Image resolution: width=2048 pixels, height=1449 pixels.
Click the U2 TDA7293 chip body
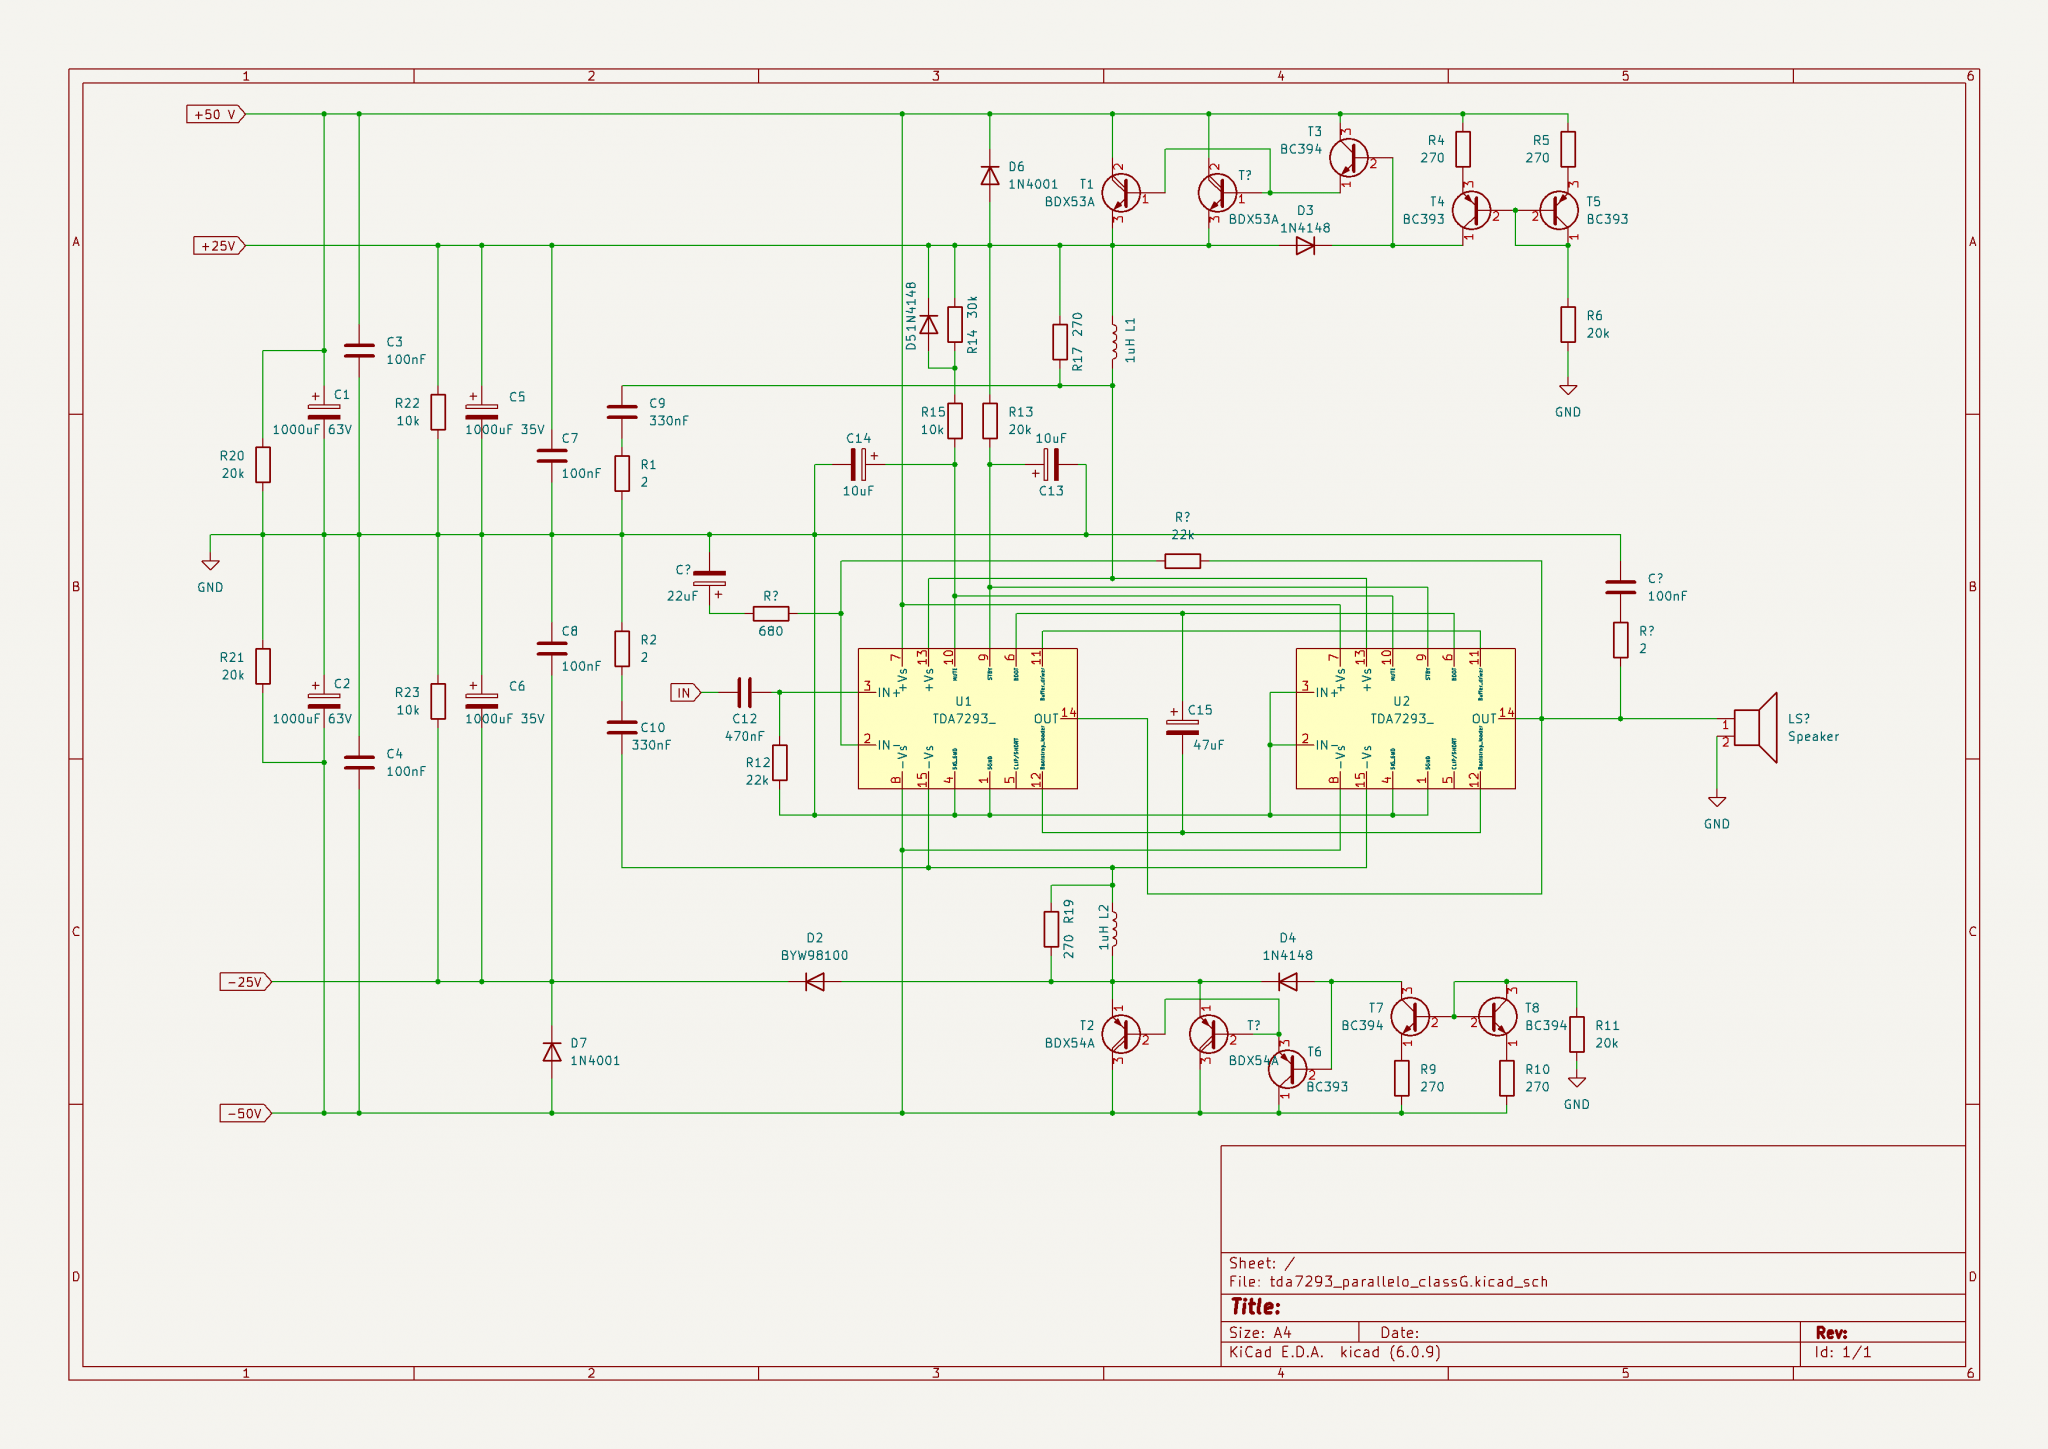tap(1405, 718)
